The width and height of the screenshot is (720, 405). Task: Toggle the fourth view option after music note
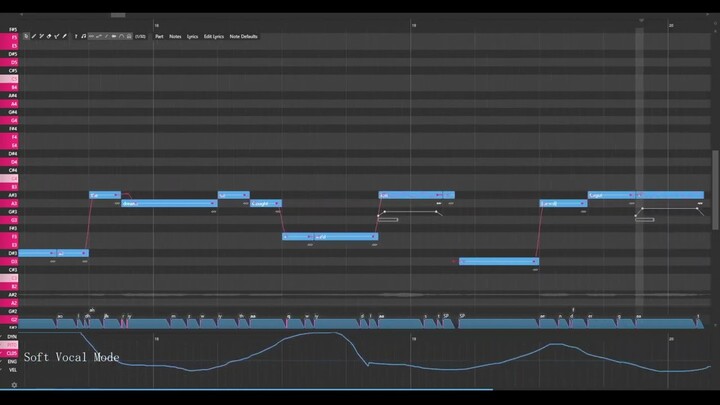[x=114, y=36]
